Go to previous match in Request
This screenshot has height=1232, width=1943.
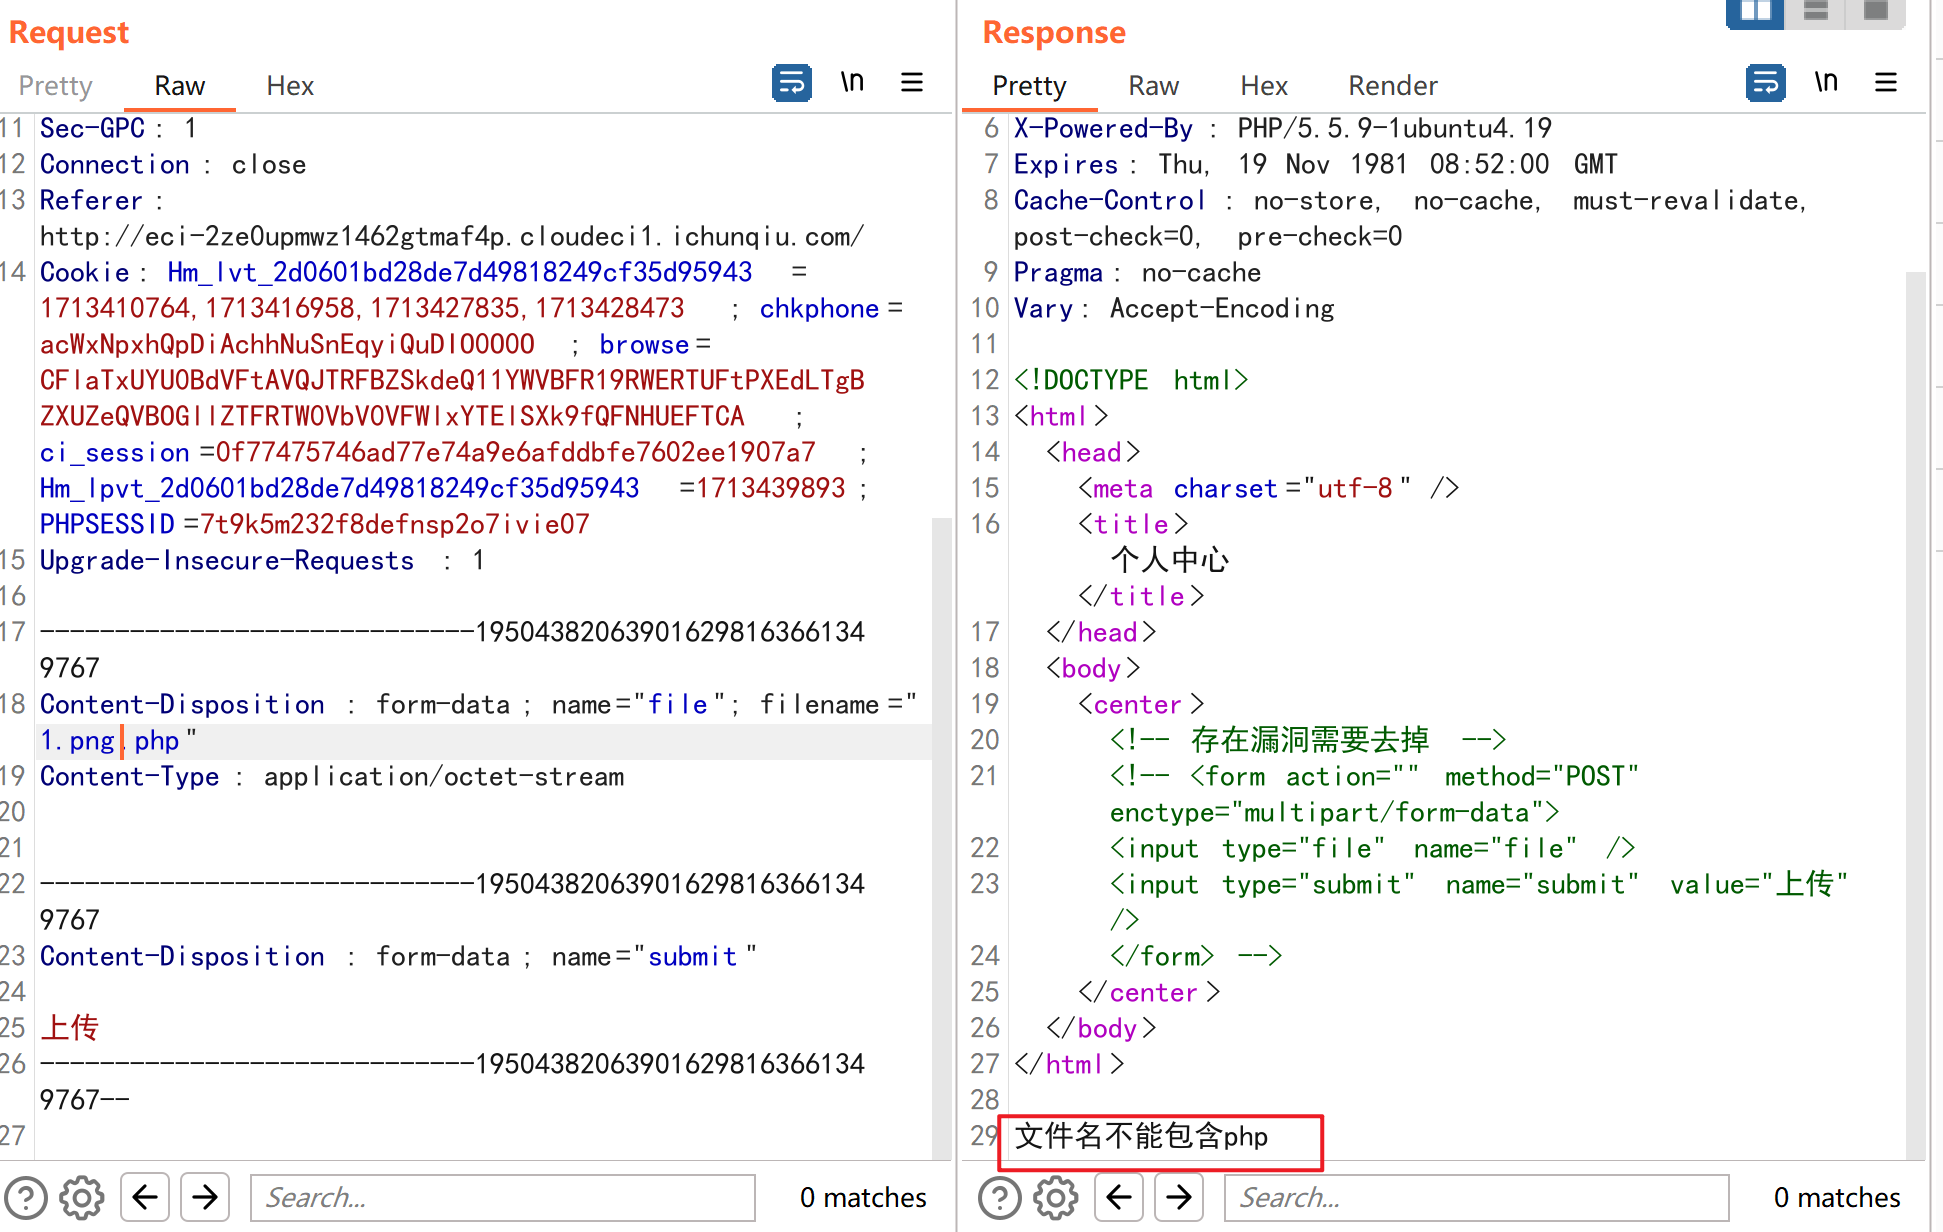(x=145, y=1197)
